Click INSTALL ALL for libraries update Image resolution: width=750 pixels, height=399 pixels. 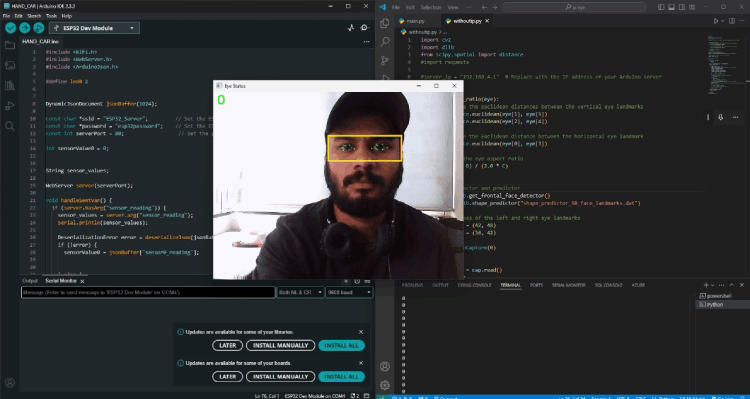coord(342,345)
